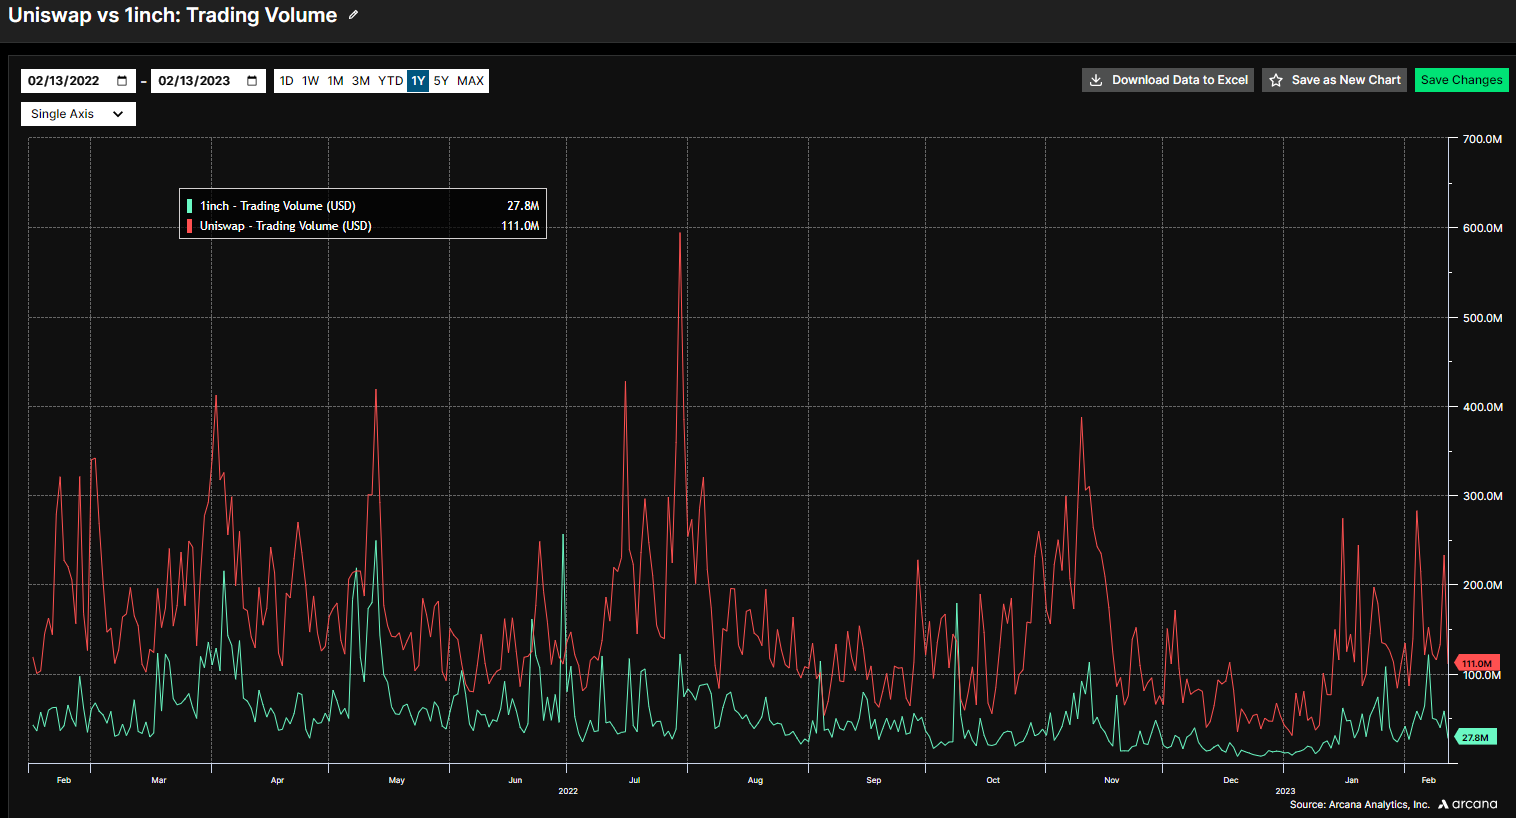
Task: Click the Nov x-axis label
Action: 1111,780
